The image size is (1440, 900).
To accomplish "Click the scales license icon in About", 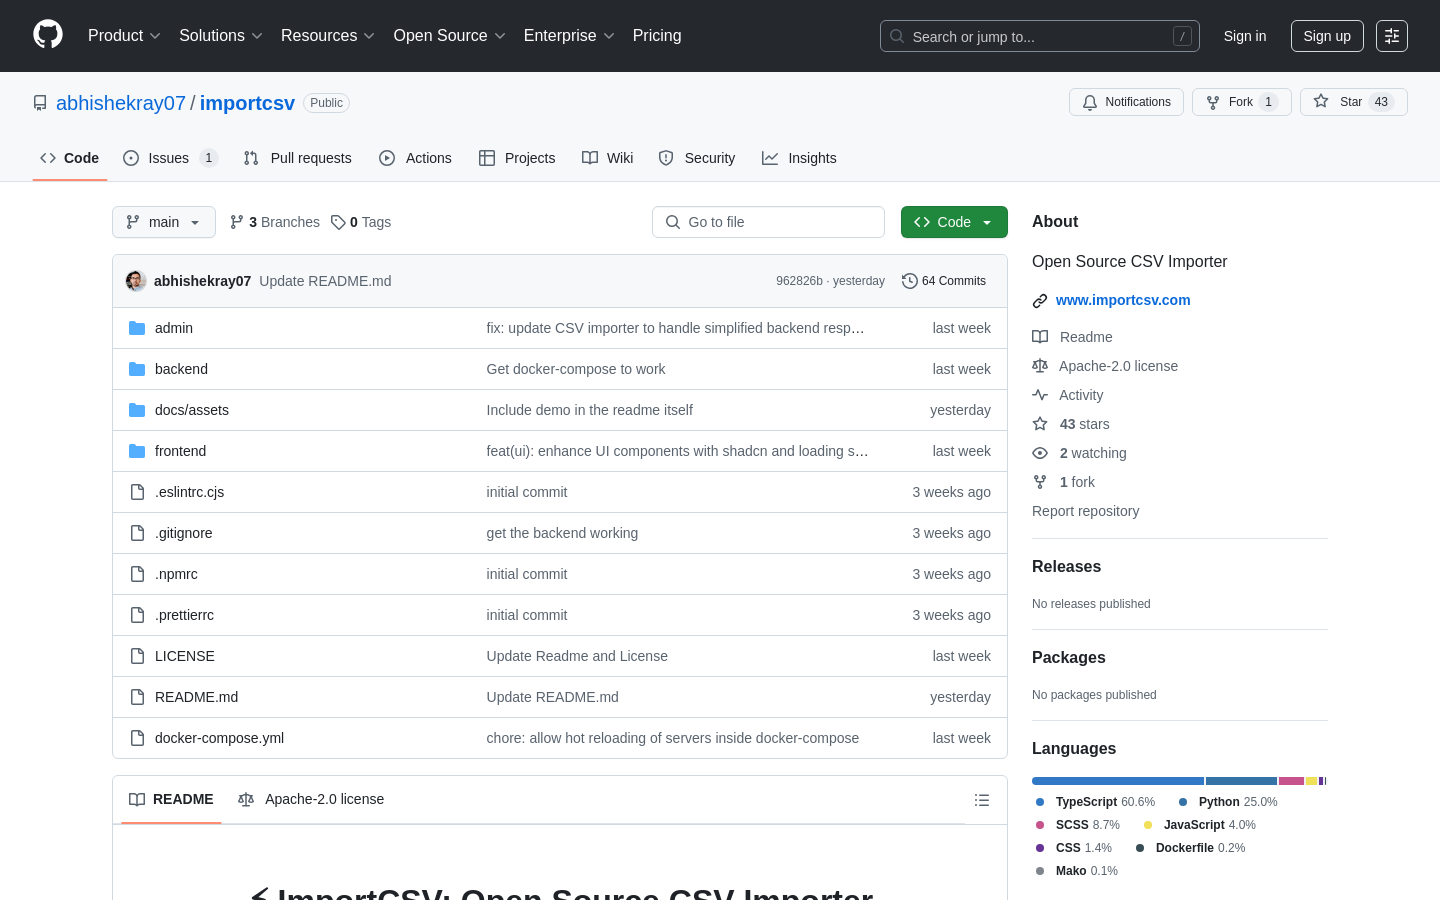I will click(1040, 366).
